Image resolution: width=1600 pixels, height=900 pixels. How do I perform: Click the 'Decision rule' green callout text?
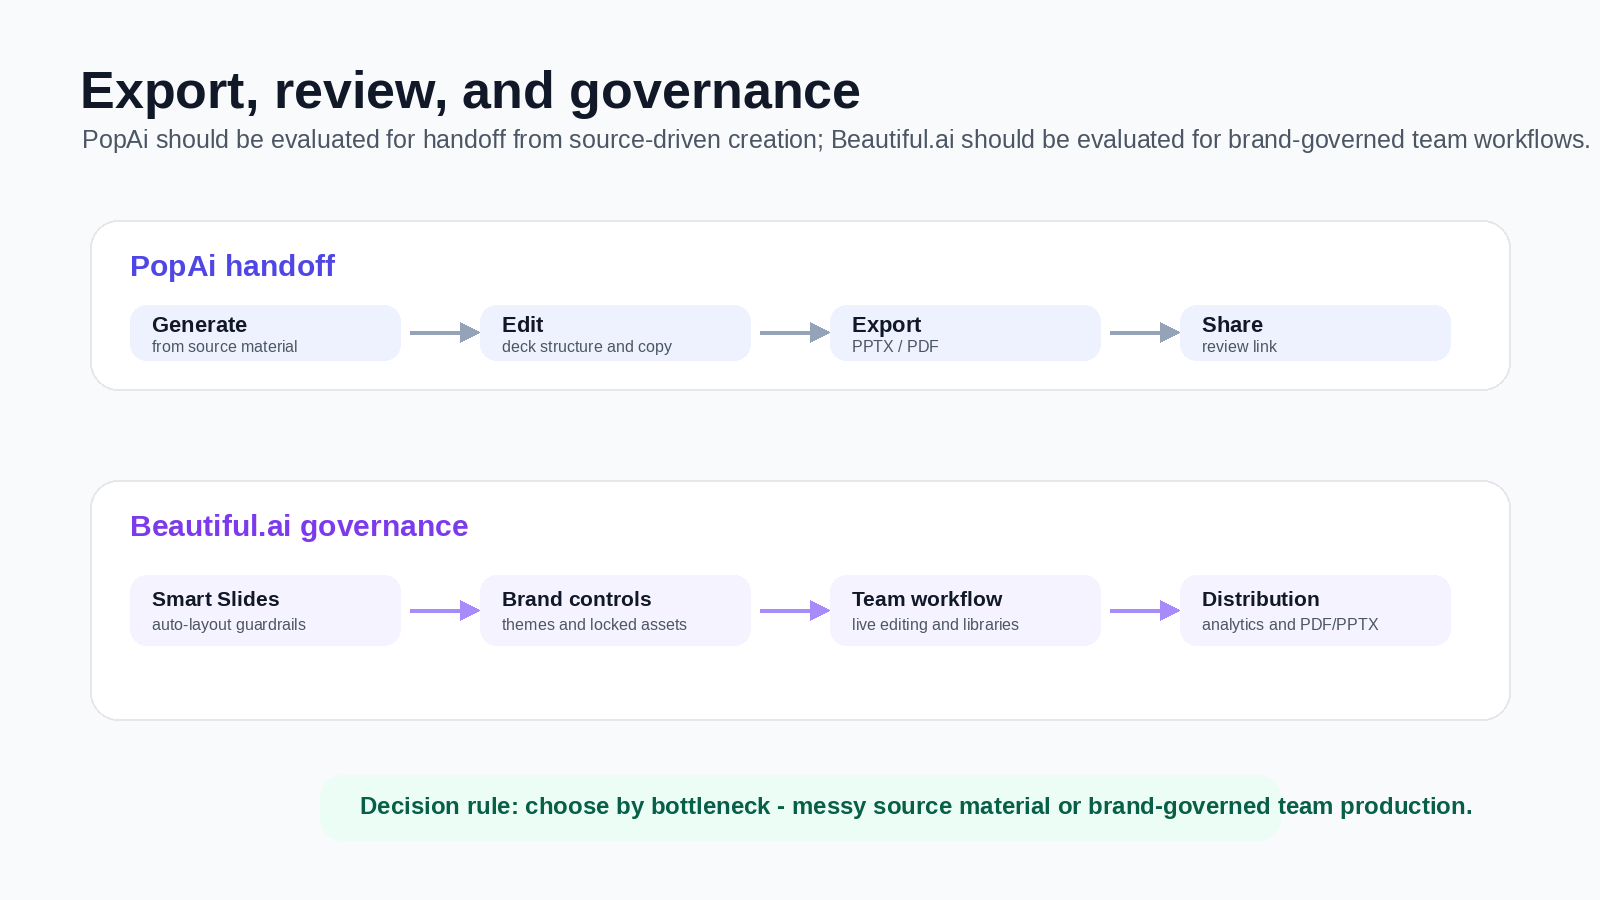click(x=916, y=806)
